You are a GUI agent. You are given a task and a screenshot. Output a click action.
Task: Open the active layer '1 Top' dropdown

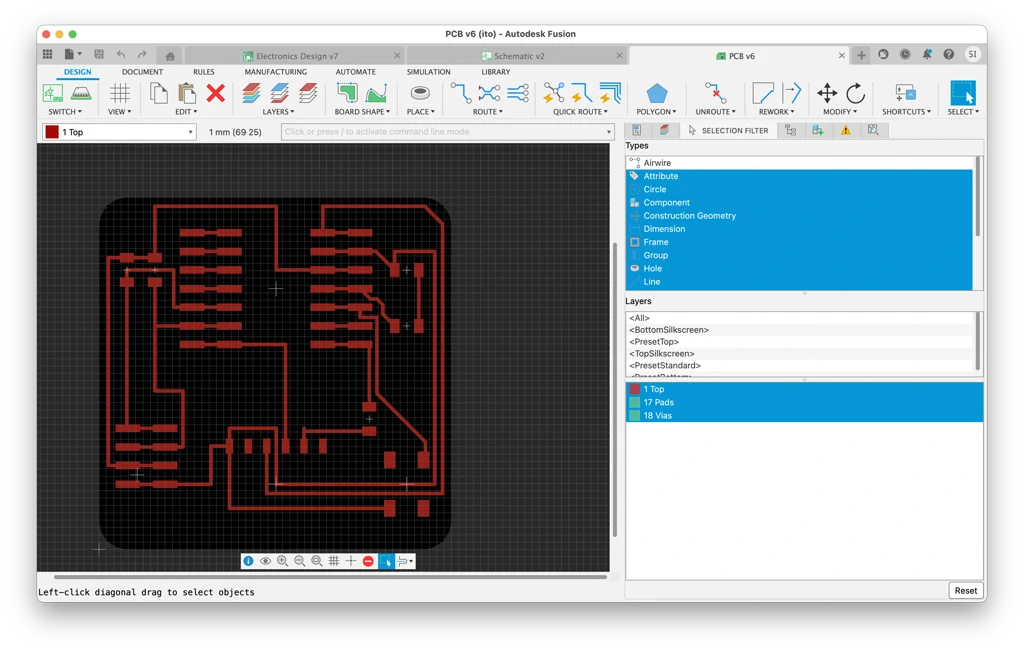(120, 132)
